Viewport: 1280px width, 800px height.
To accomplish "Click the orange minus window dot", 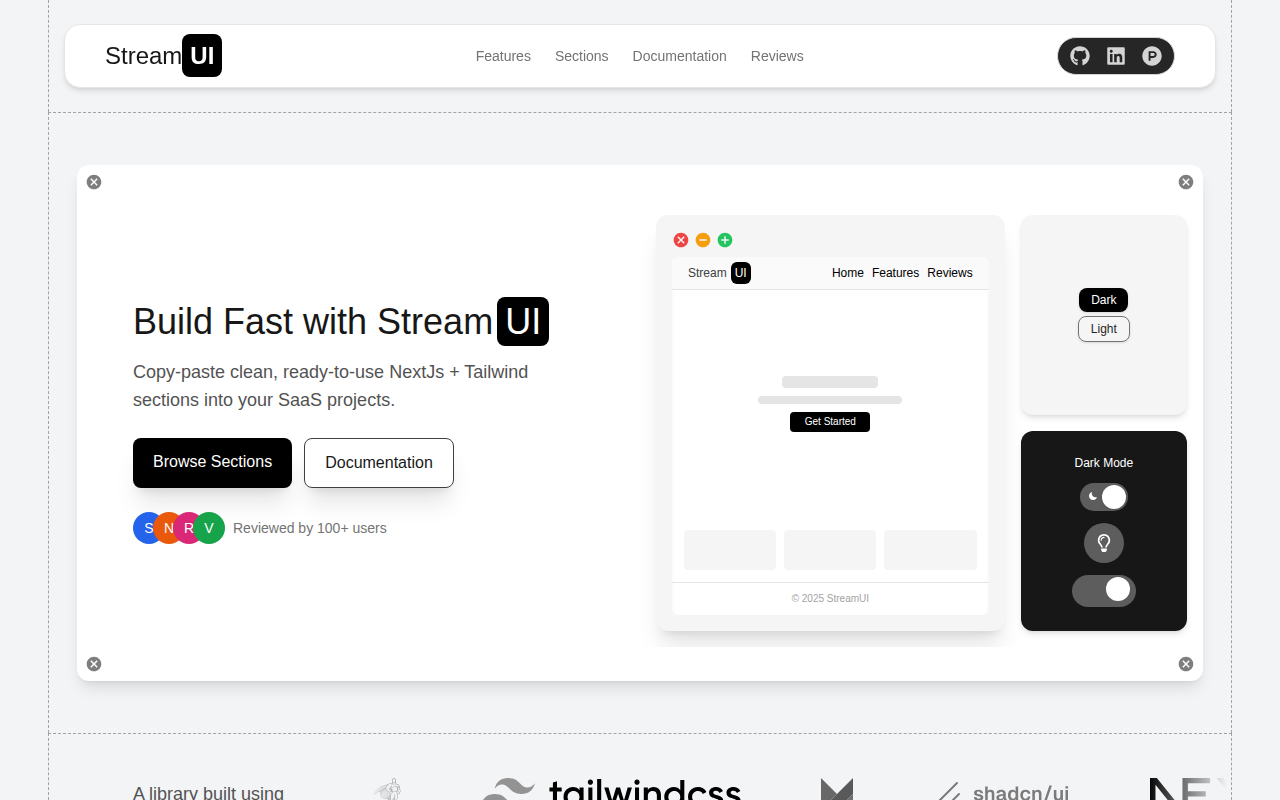I will coord(703,240).
